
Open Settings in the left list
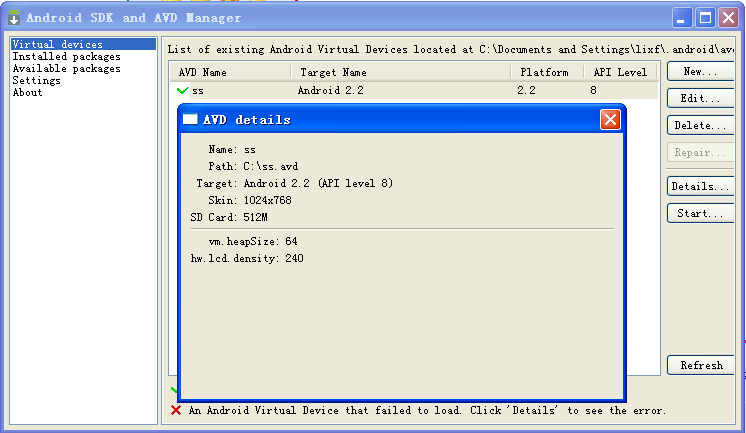36,80
